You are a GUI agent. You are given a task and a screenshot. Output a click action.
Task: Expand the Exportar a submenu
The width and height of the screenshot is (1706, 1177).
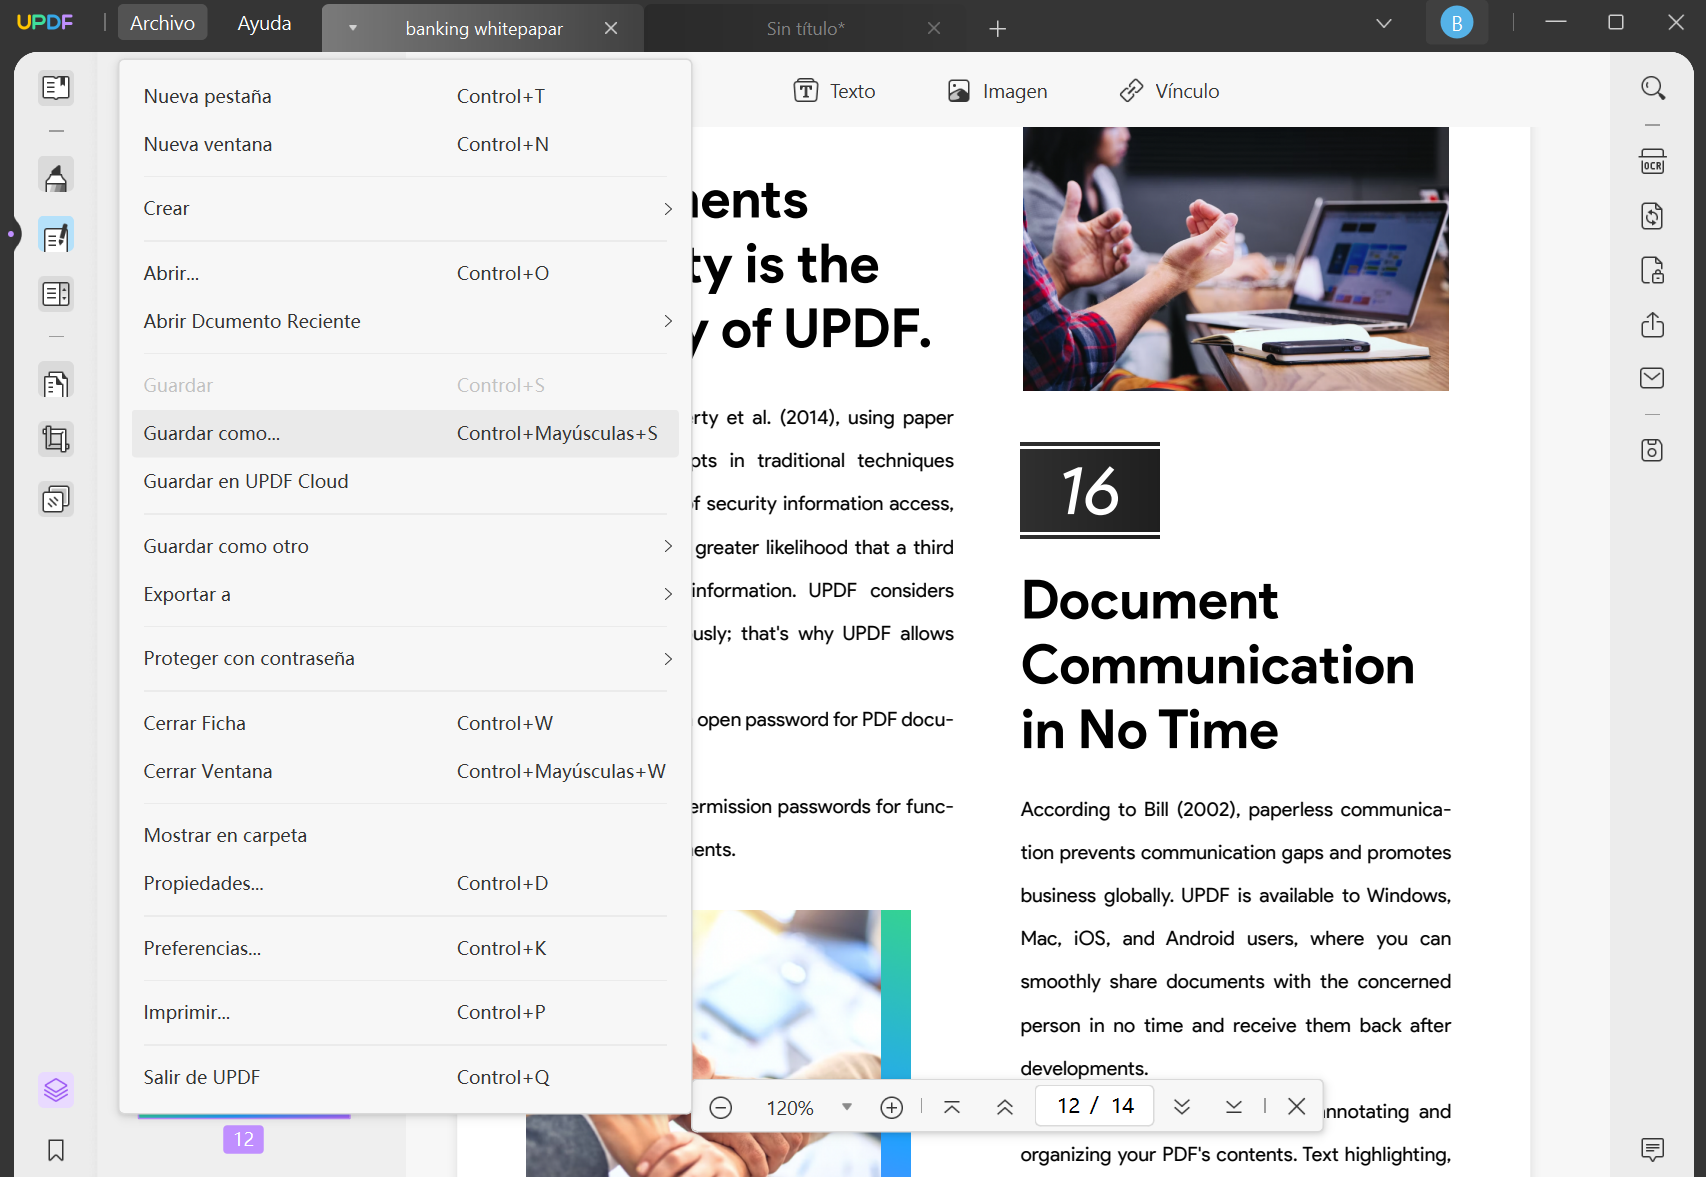(x=405, y=593)
